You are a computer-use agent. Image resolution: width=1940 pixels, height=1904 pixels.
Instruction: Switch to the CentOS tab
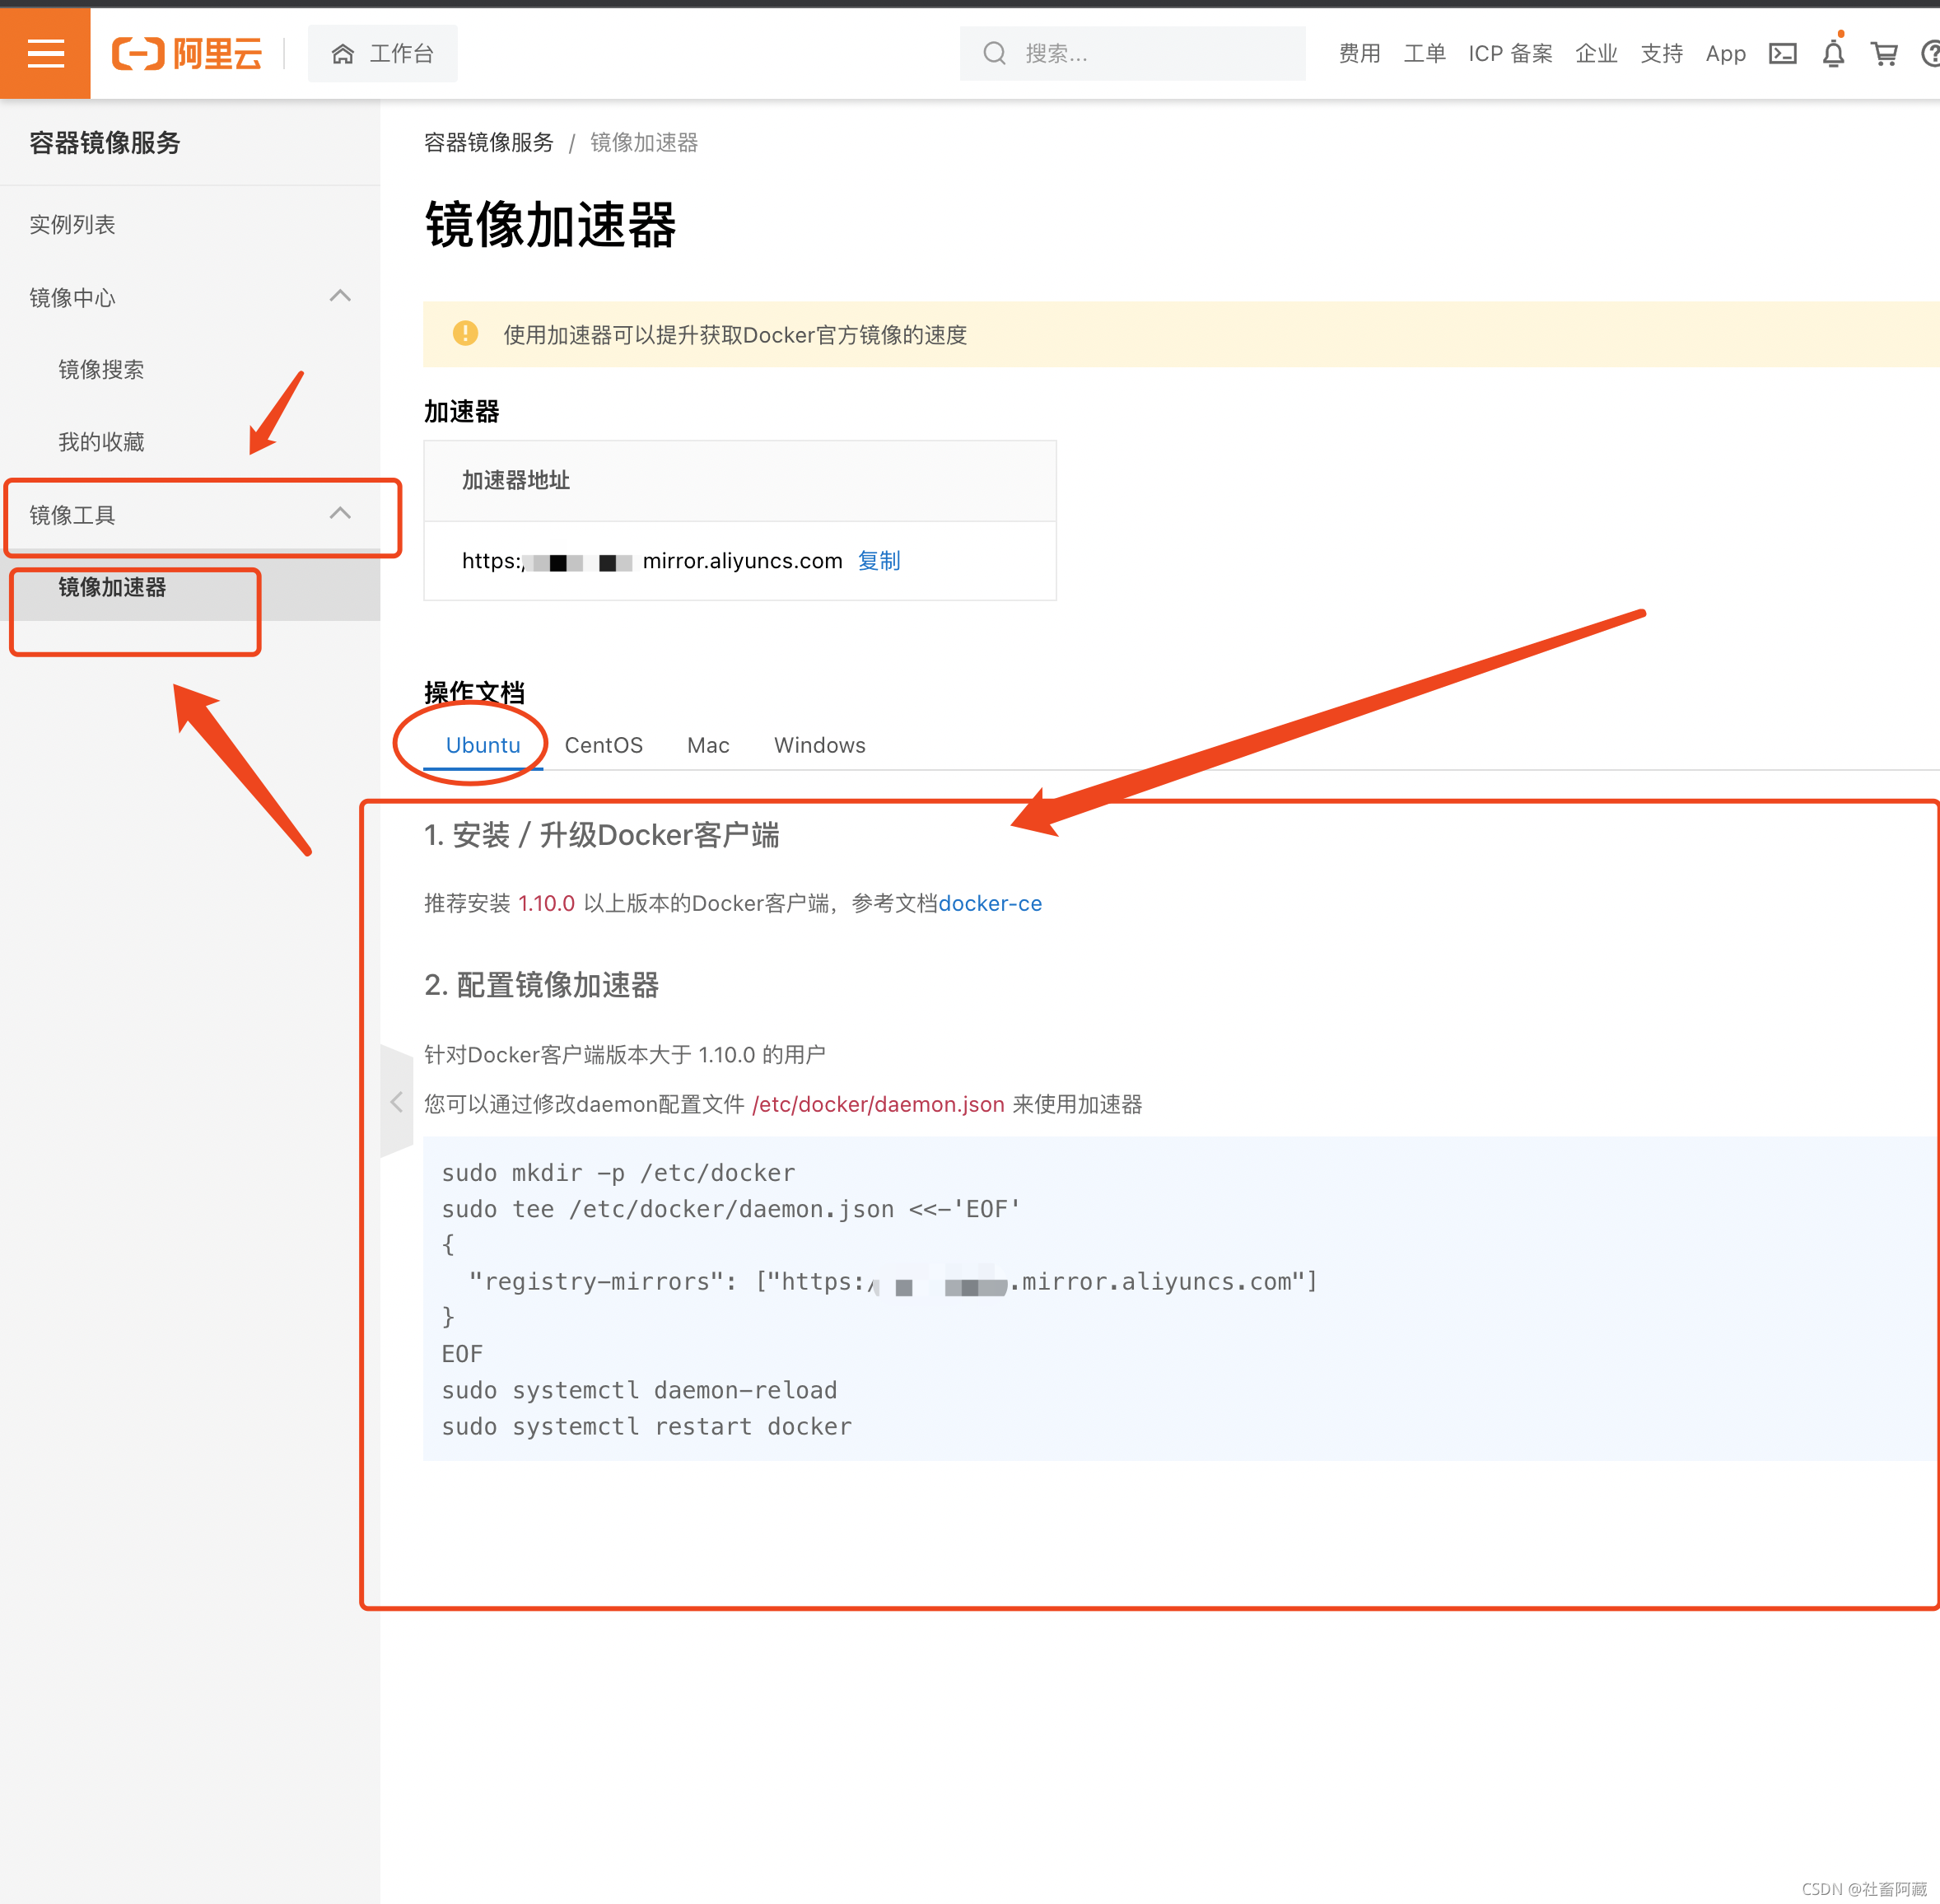(x=604, y=745)
